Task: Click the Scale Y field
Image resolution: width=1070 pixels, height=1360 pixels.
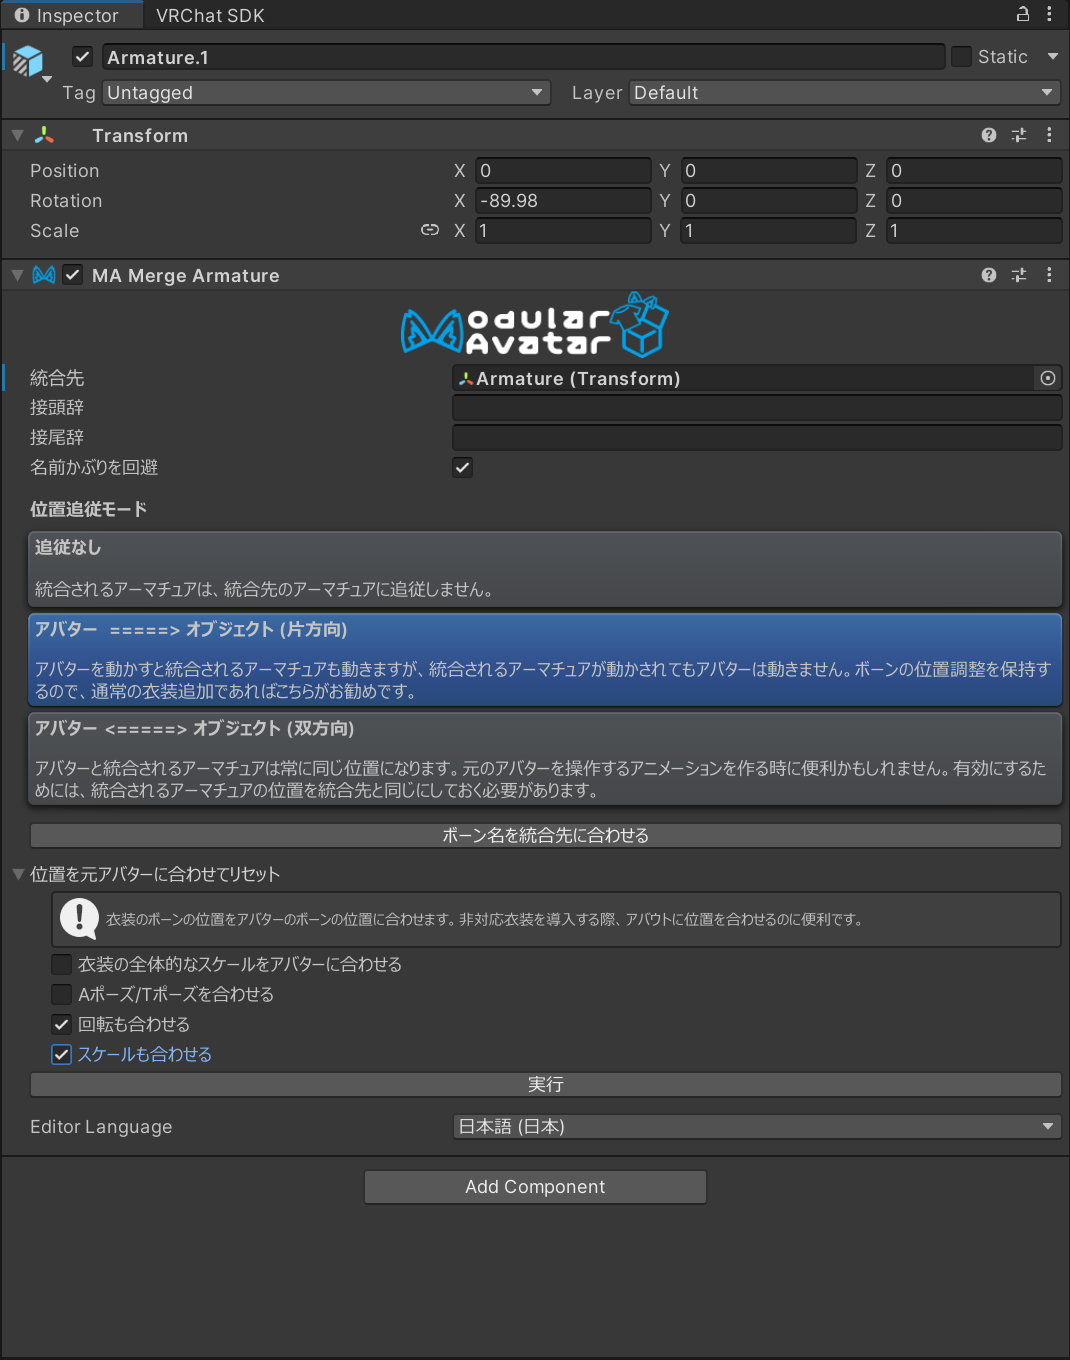Action: [x=769, y=231]
